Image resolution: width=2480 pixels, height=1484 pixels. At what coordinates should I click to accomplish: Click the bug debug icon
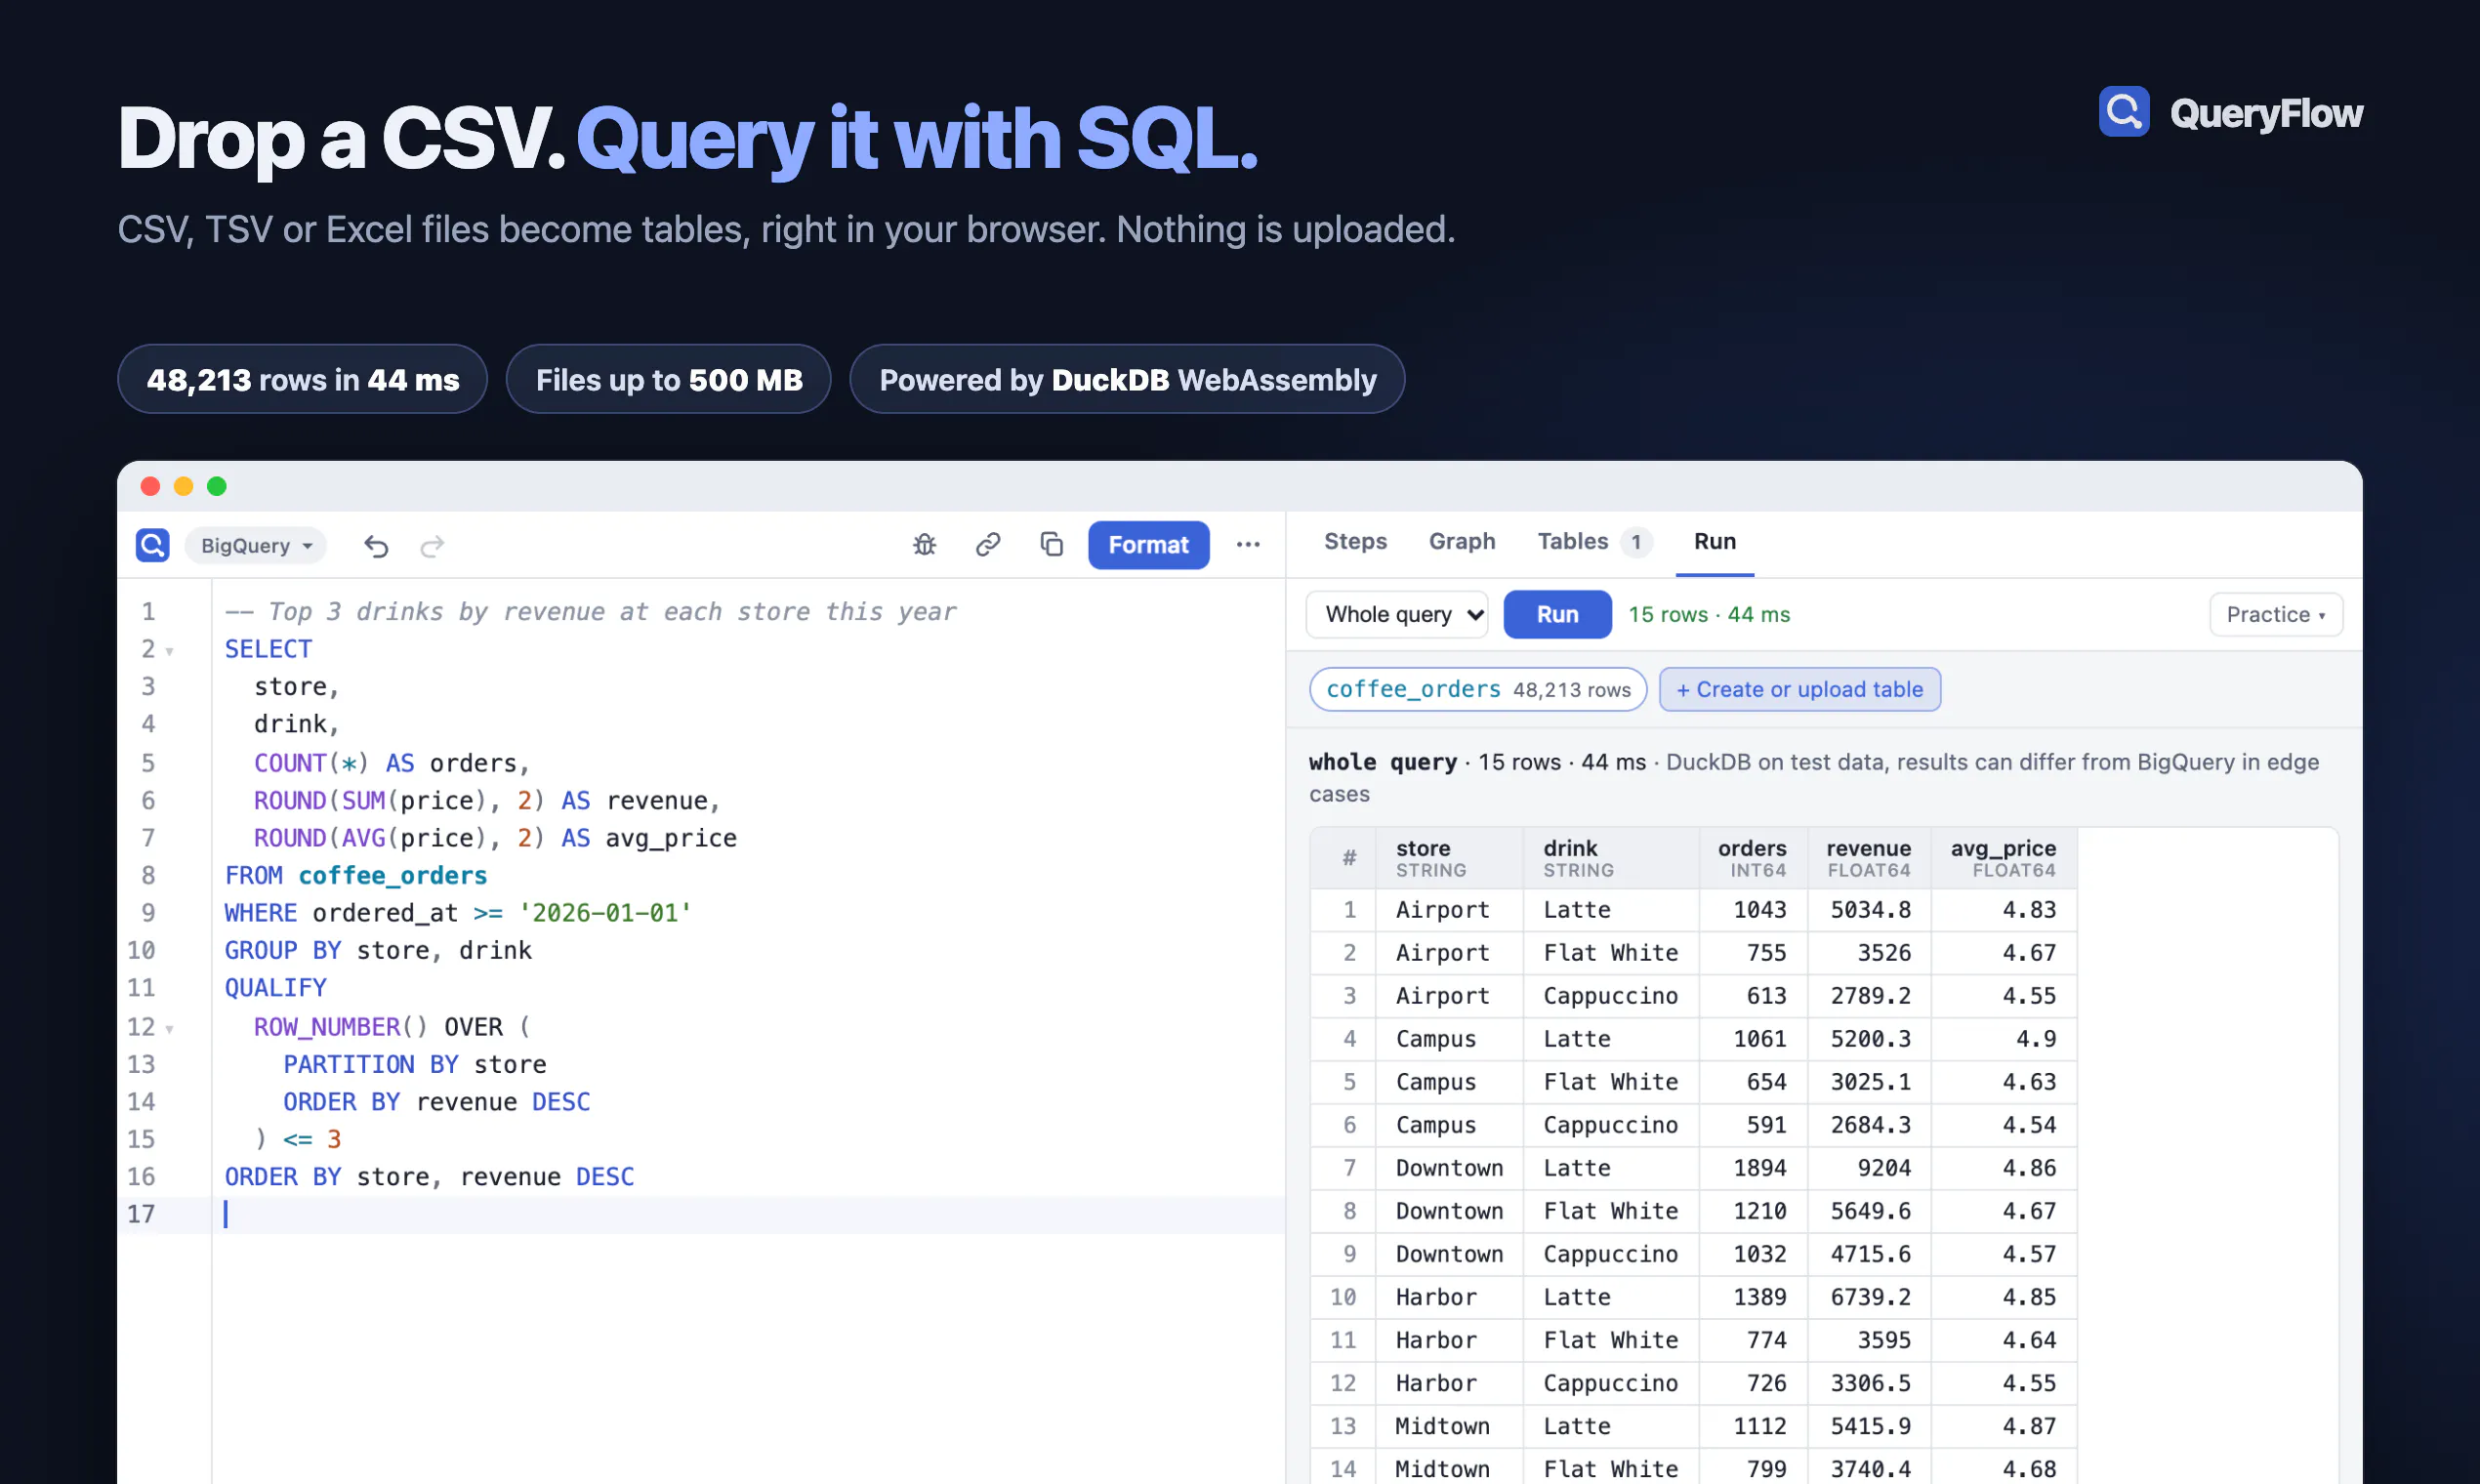coord(925,545)
